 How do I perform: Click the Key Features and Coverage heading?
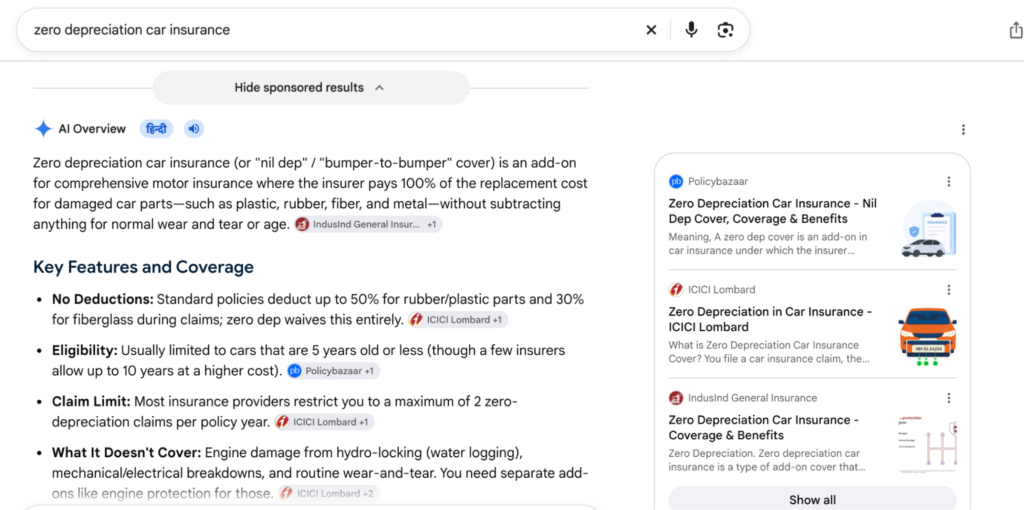coord(143,267)
